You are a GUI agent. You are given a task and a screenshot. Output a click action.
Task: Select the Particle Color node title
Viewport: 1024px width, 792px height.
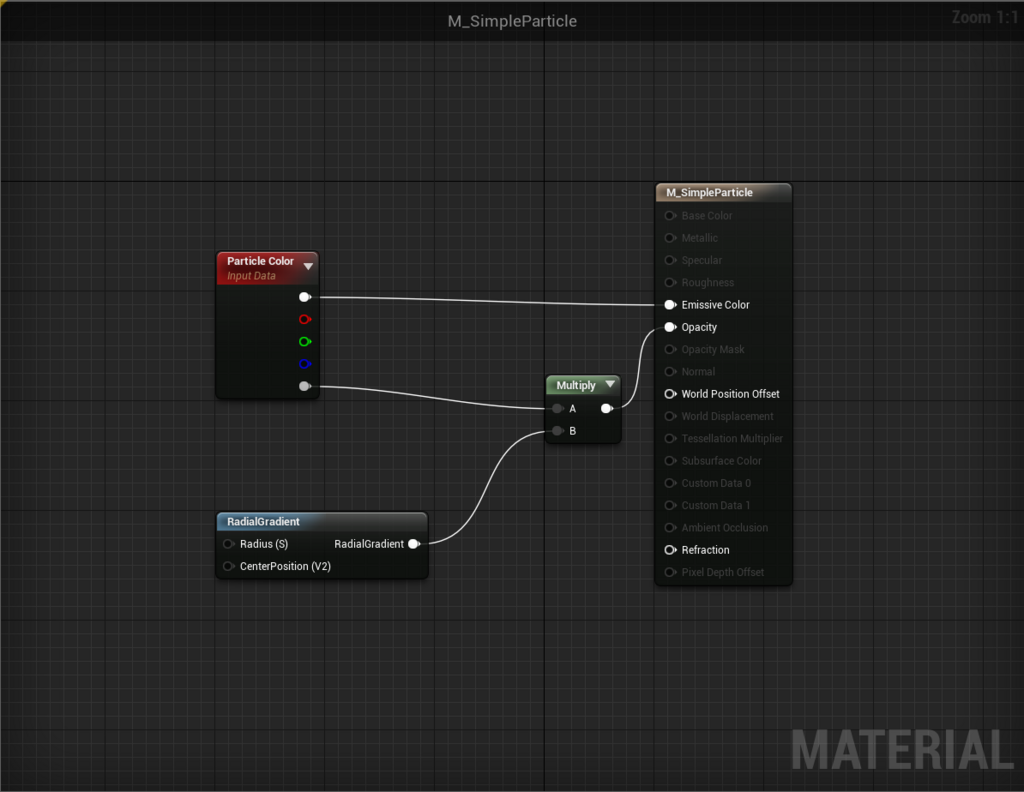coord(260,261)
